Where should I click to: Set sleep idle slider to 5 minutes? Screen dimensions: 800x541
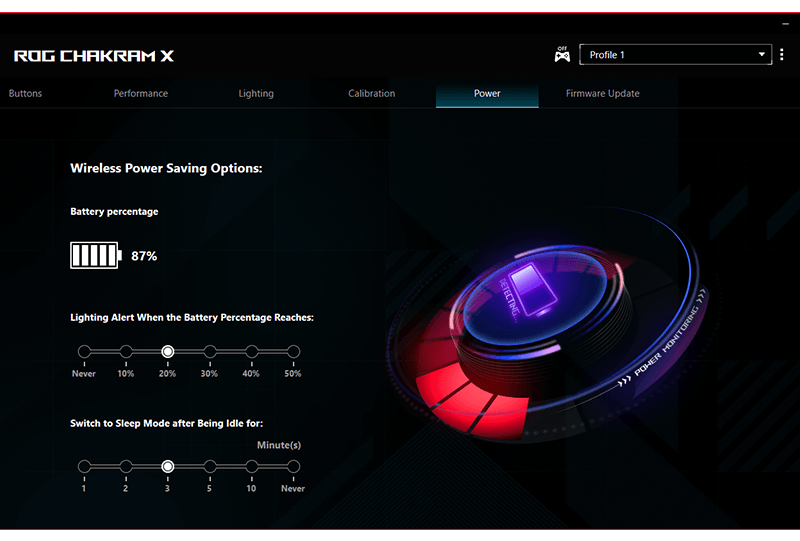pyautogui.click(x=210, y=466)
